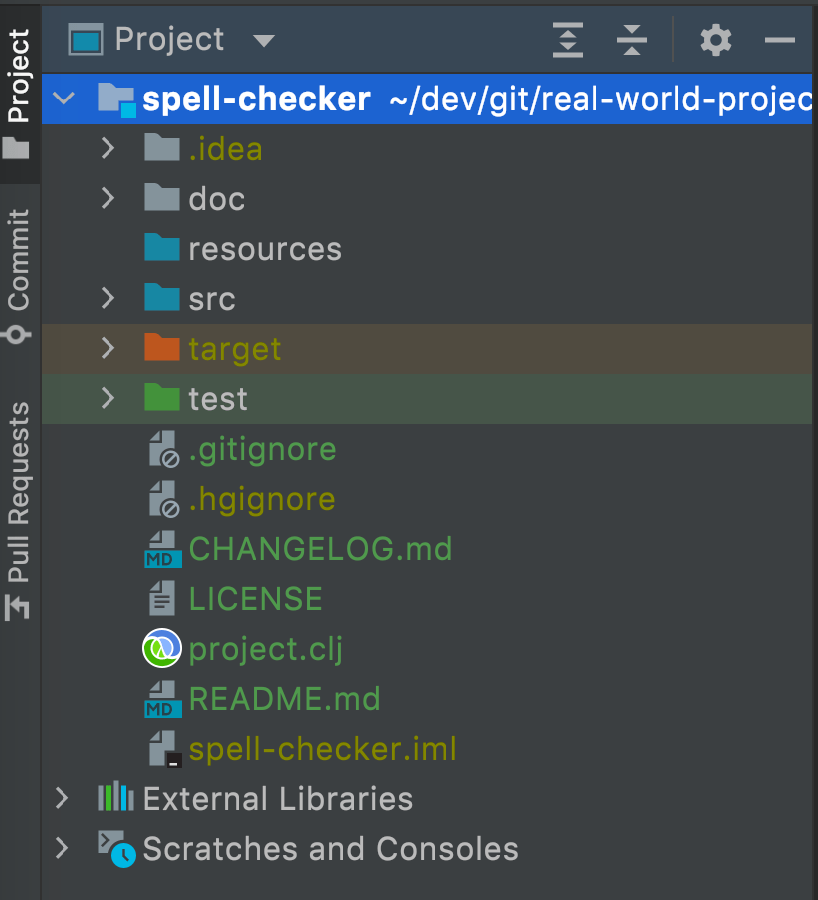This screenshot has height=900, width=818.
Task: Expand the test folder
Action: (x=108, y=398)
